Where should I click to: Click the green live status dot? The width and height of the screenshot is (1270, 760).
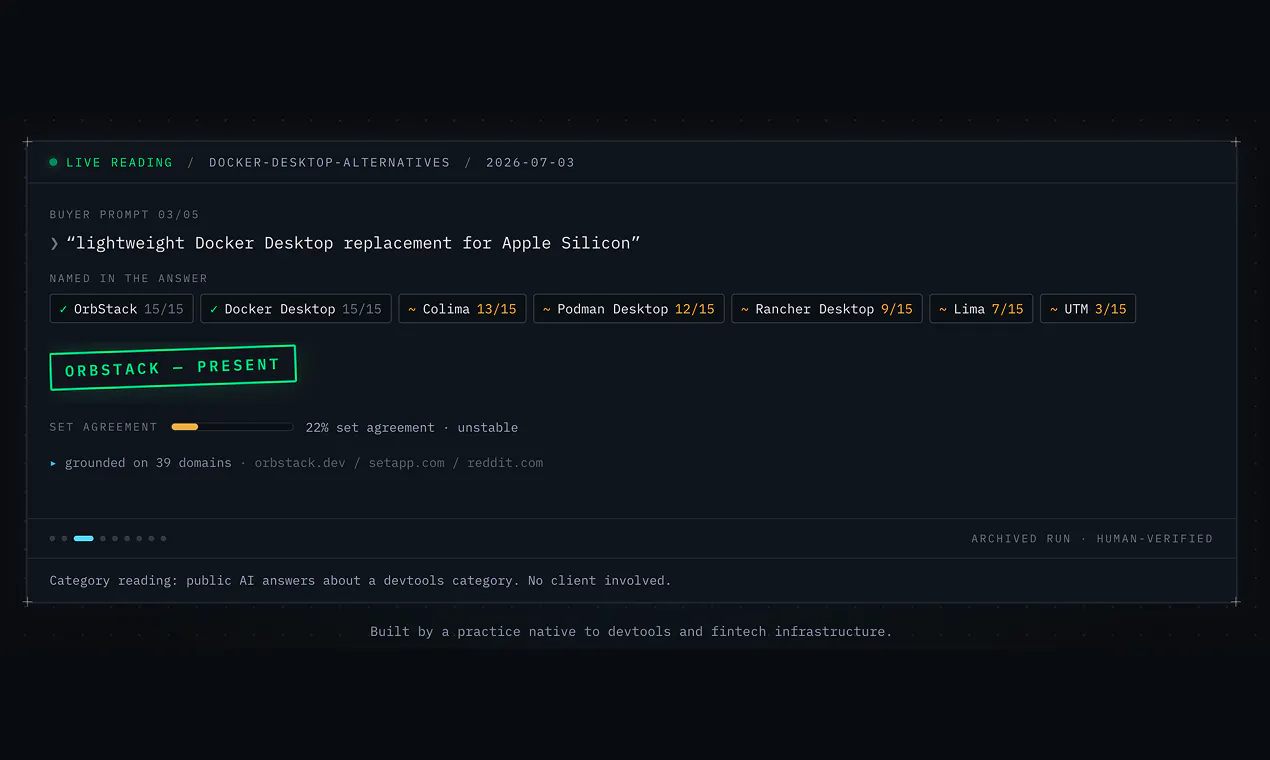[53, 162]
